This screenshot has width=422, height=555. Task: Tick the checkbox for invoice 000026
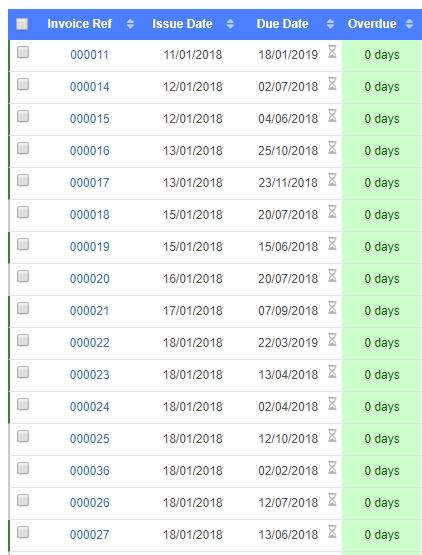(23, 500)
